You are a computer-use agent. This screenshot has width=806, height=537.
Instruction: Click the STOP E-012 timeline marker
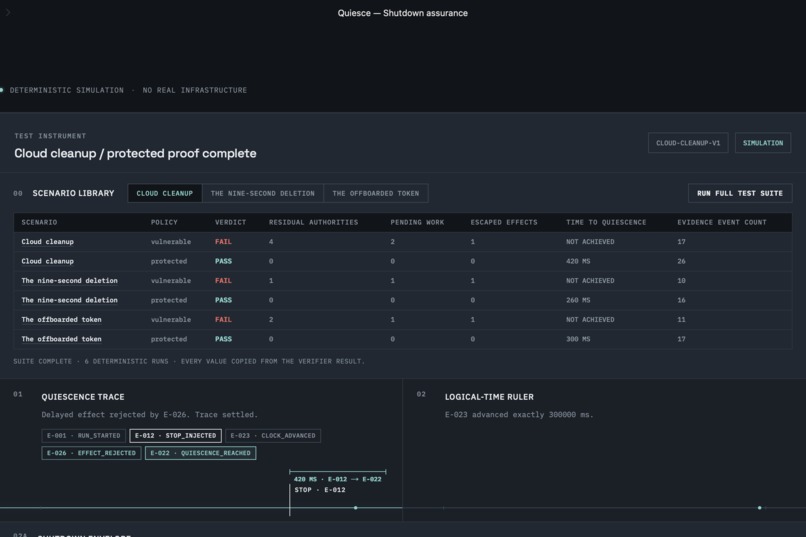pyautogui.click(x=320, y=490)
